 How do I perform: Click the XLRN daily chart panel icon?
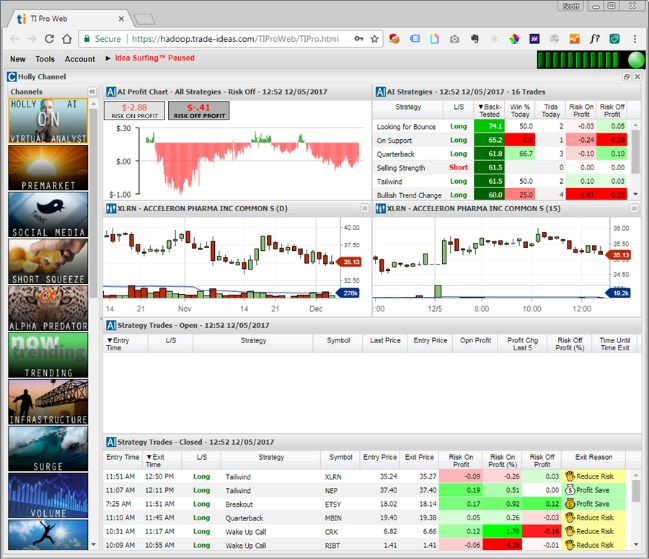click(x=111, y=209)
